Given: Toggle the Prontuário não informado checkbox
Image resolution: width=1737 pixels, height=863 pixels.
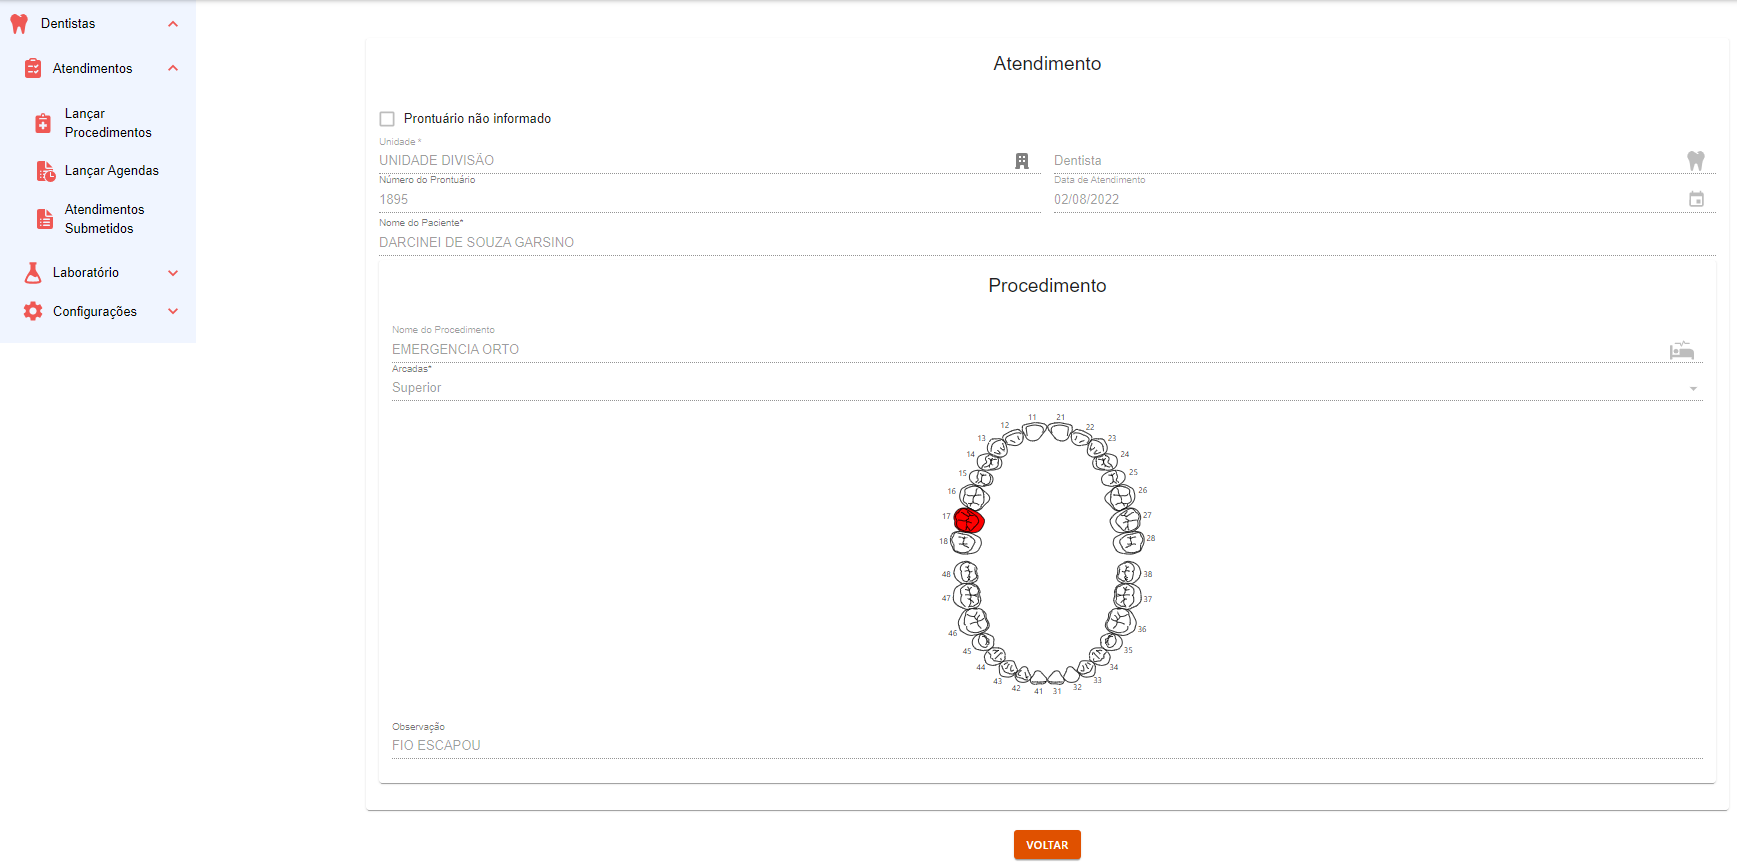Looking at the screenshot, I should point(387,119).
